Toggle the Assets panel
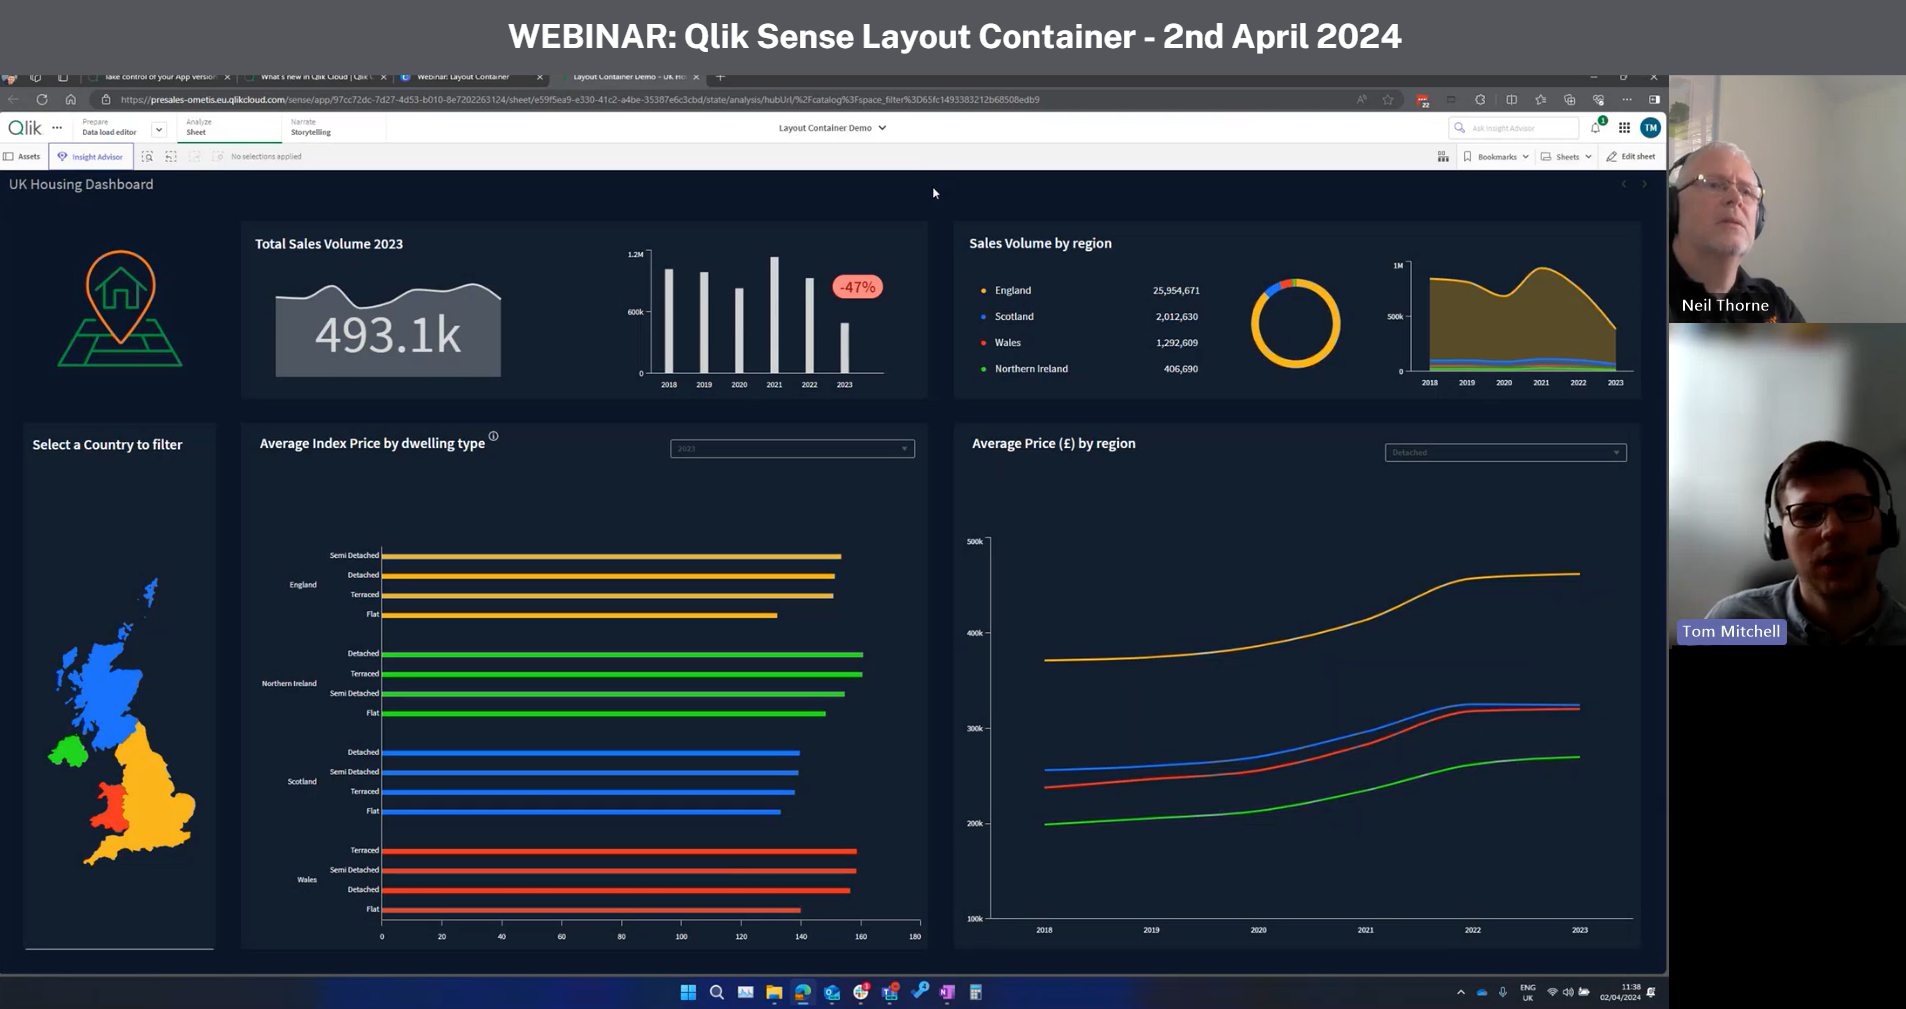The width and height of the screenshot is (1906, 1009). pos(22,157)
